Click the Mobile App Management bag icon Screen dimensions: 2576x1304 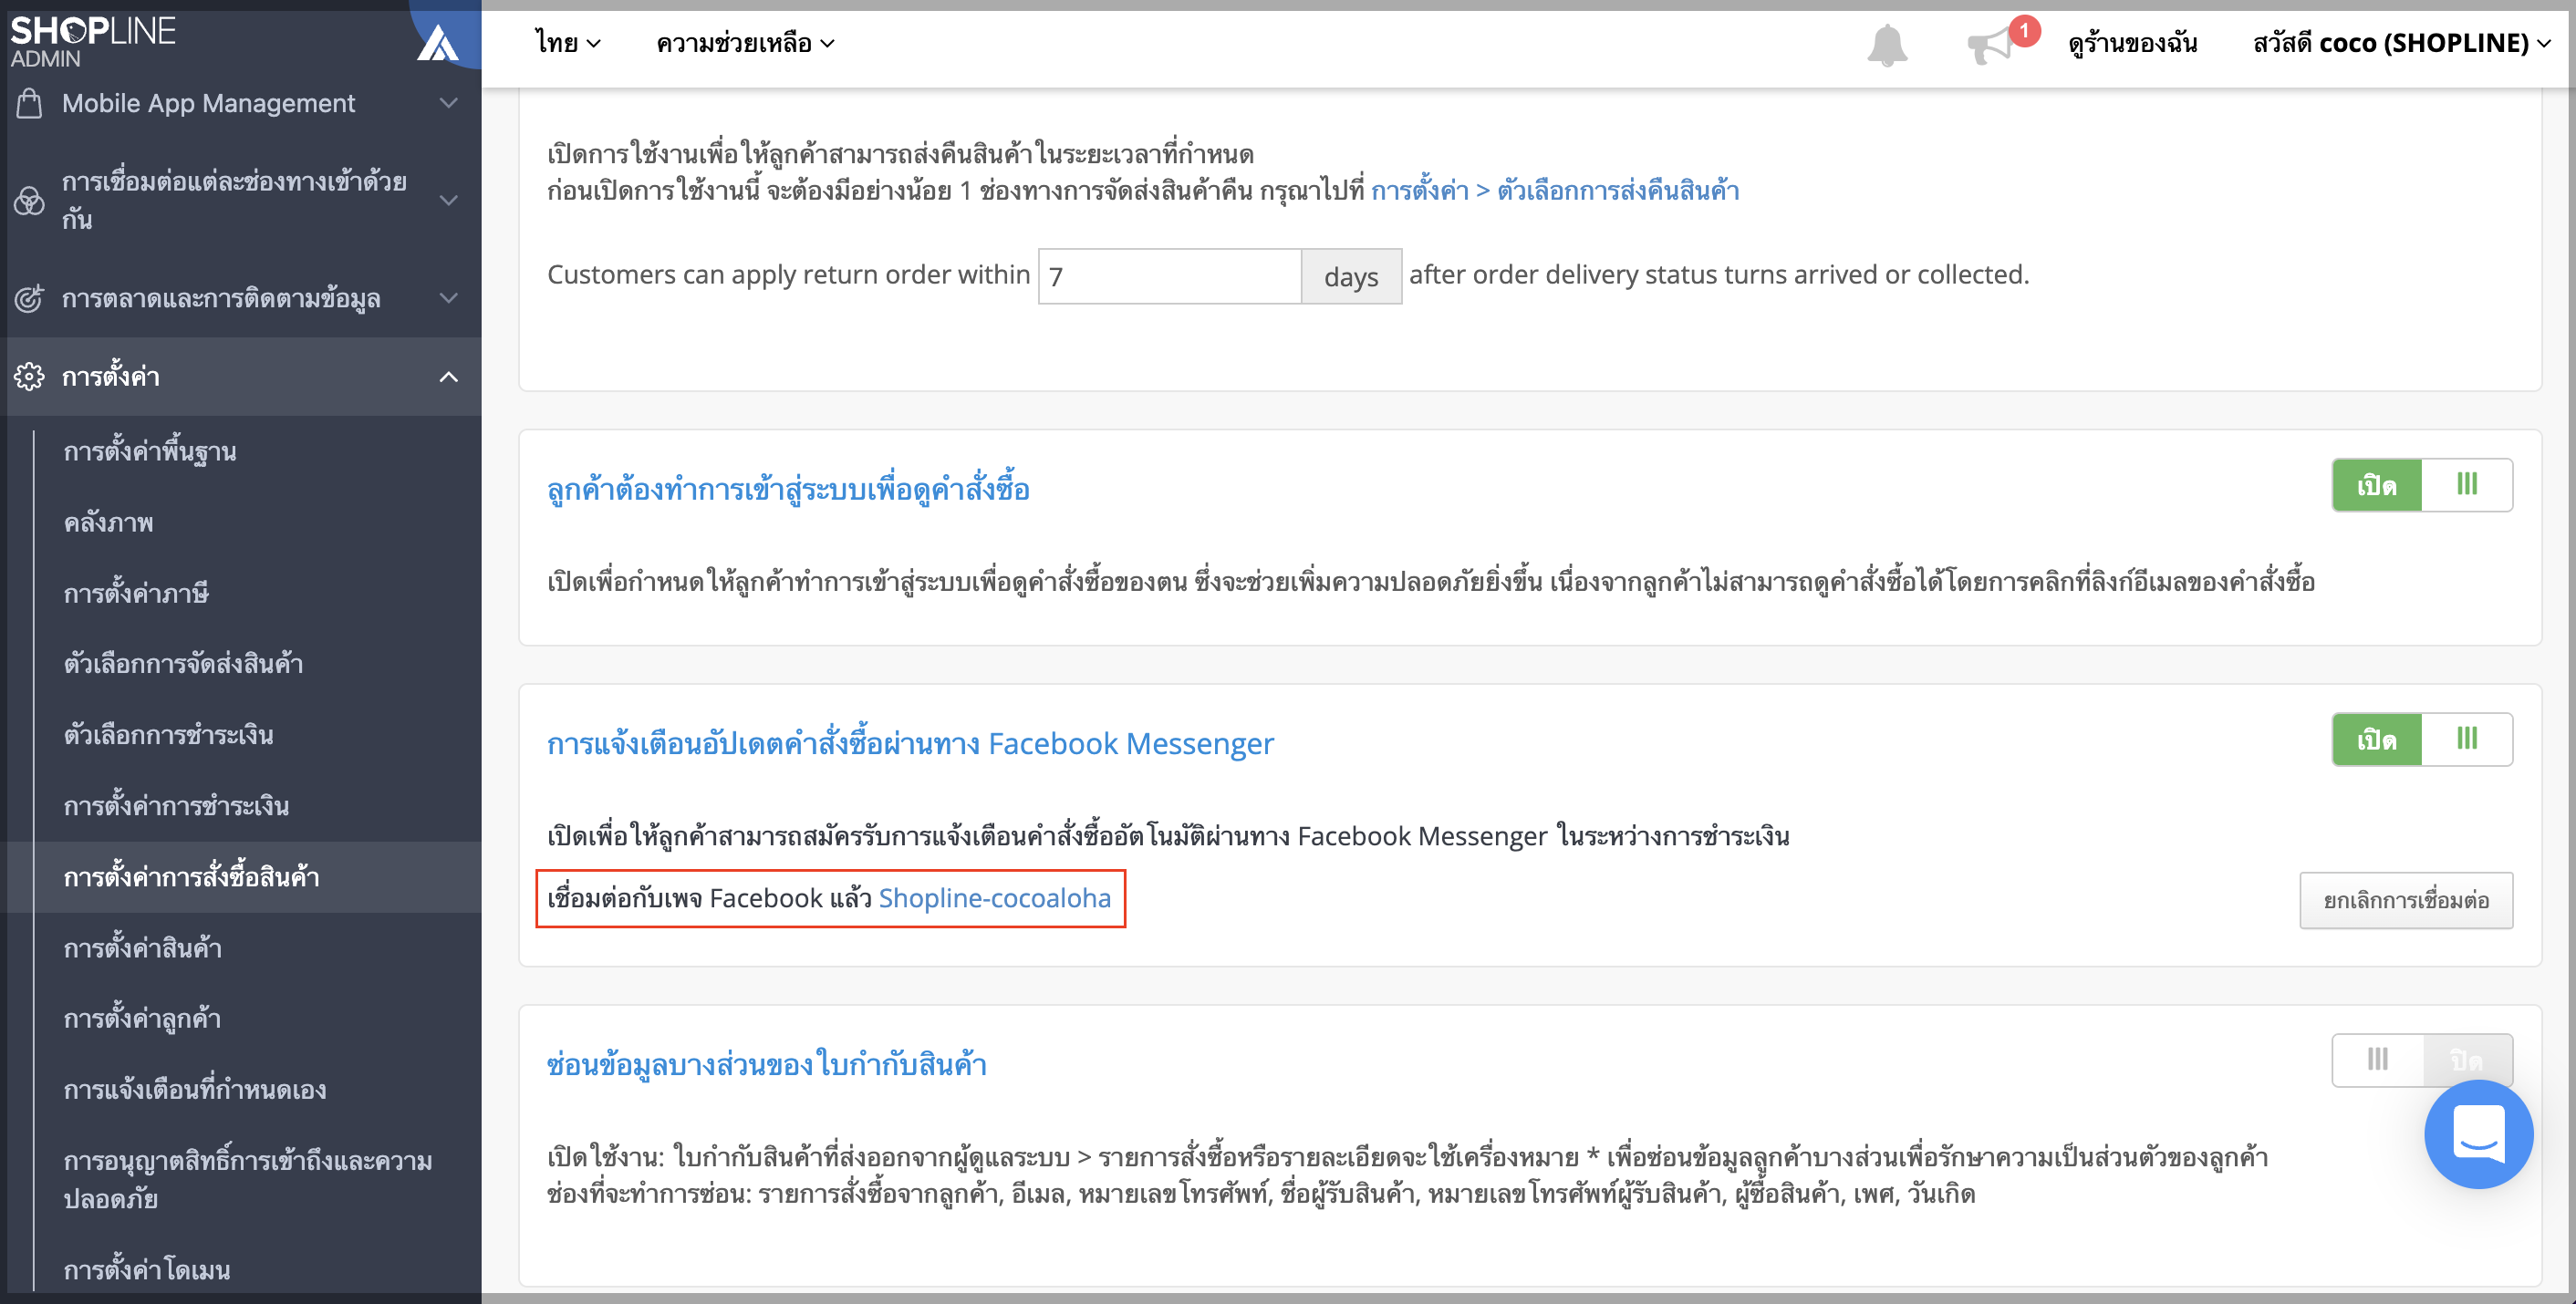tap(30, 103)
